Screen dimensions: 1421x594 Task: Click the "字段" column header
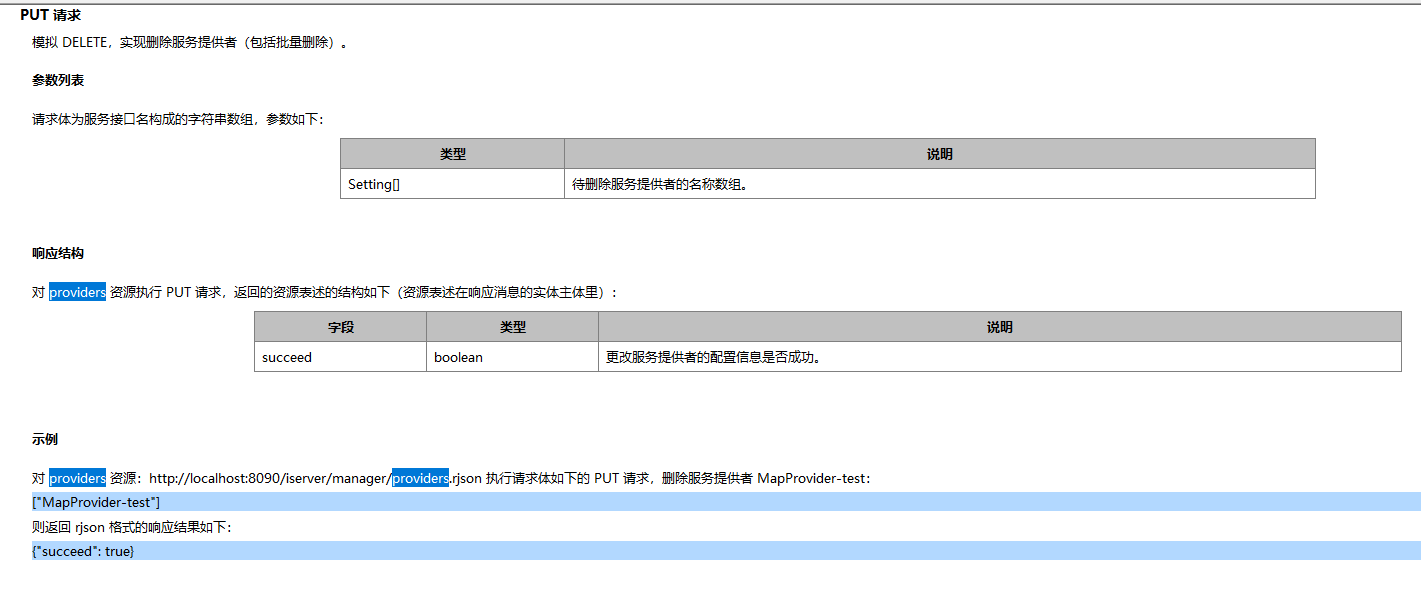[x=340, y=327]
